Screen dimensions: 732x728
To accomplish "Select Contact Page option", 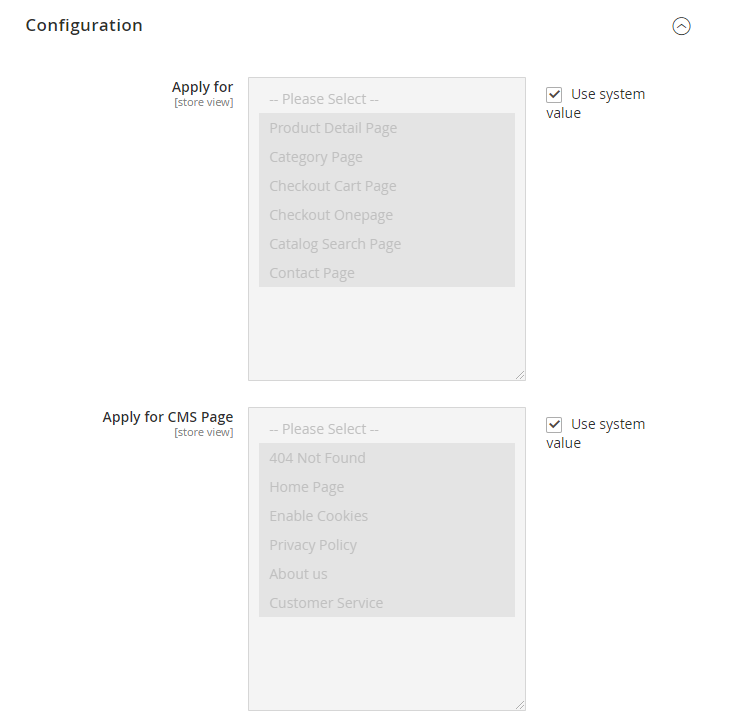I will coord(312,273).
